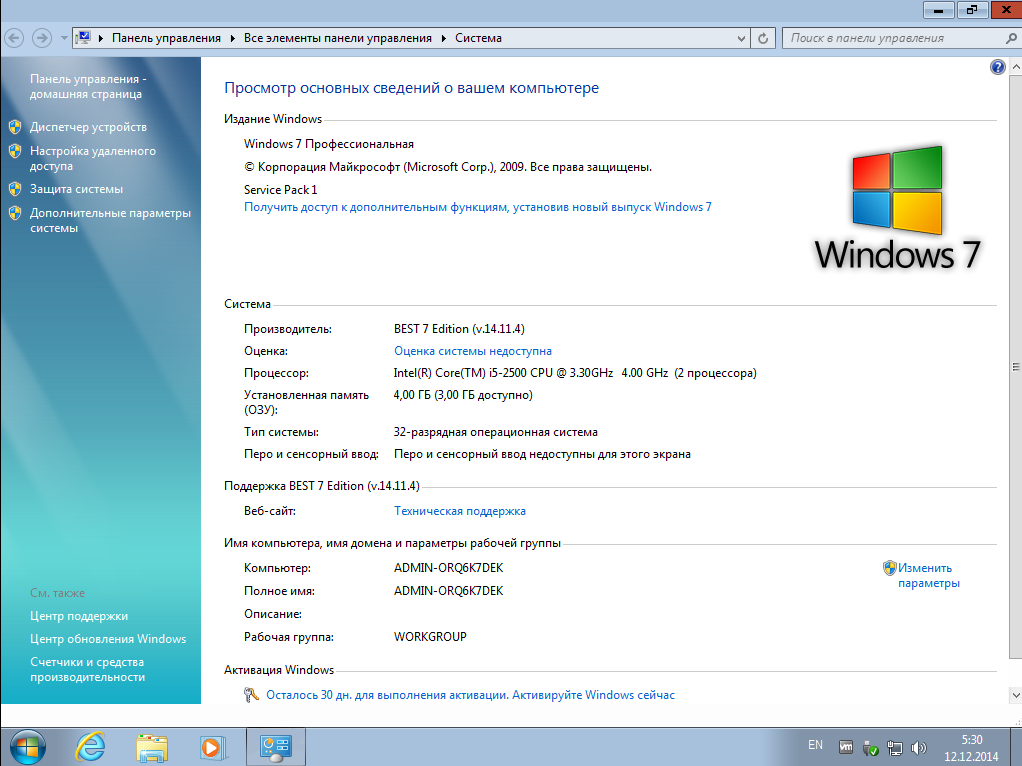Screen dimensions: 1022x766
Task: Open Device Manager from the sidebar
Action: click(x=86, y=126)
